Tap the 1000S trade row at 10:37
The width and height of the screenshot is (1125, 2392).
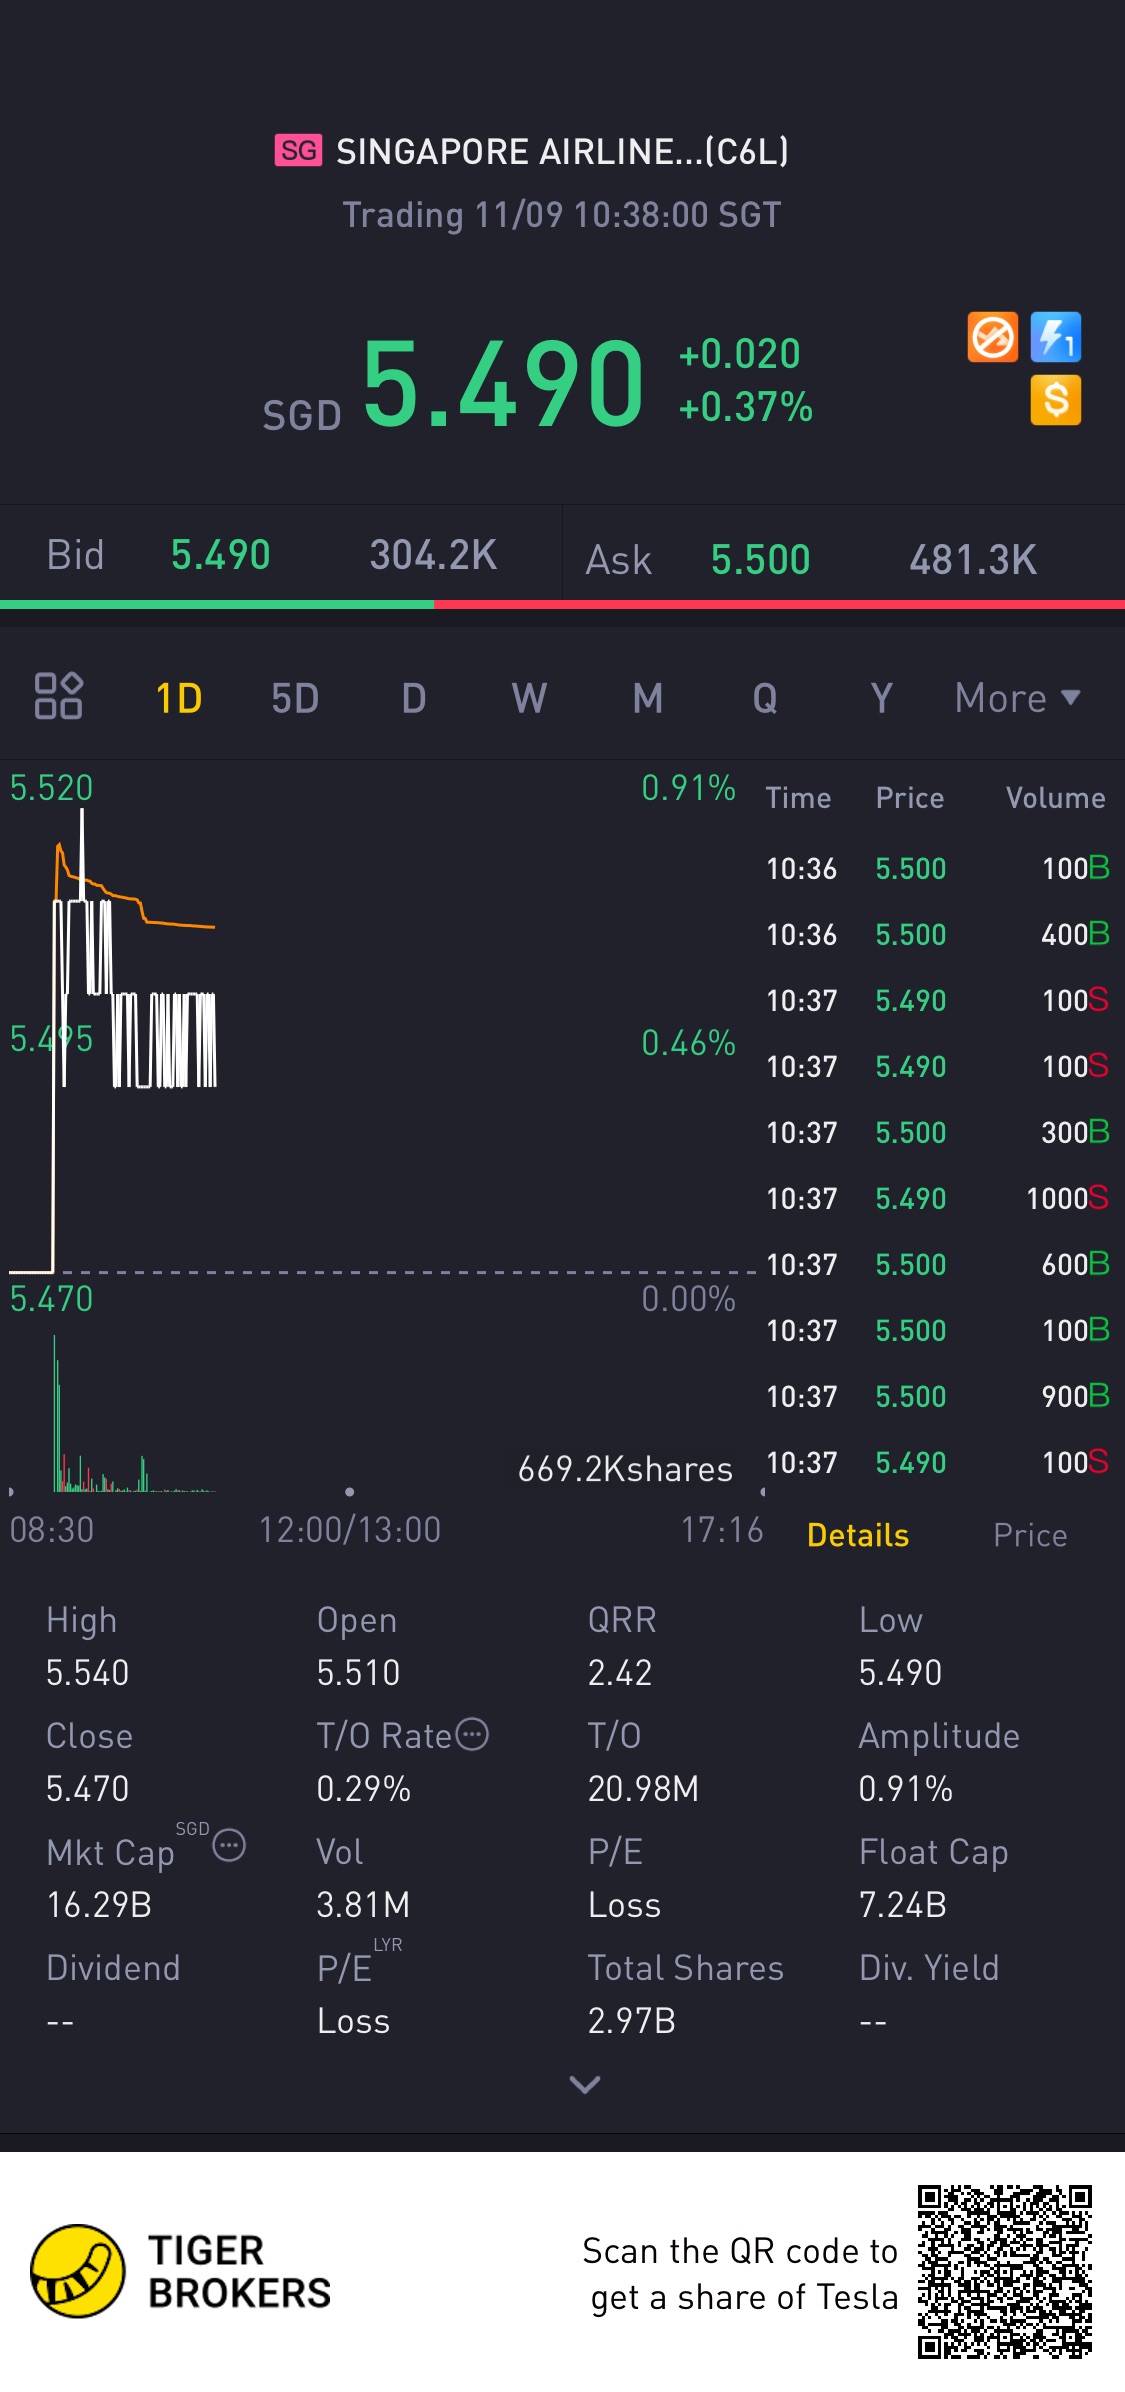(x=937, y=1198)
